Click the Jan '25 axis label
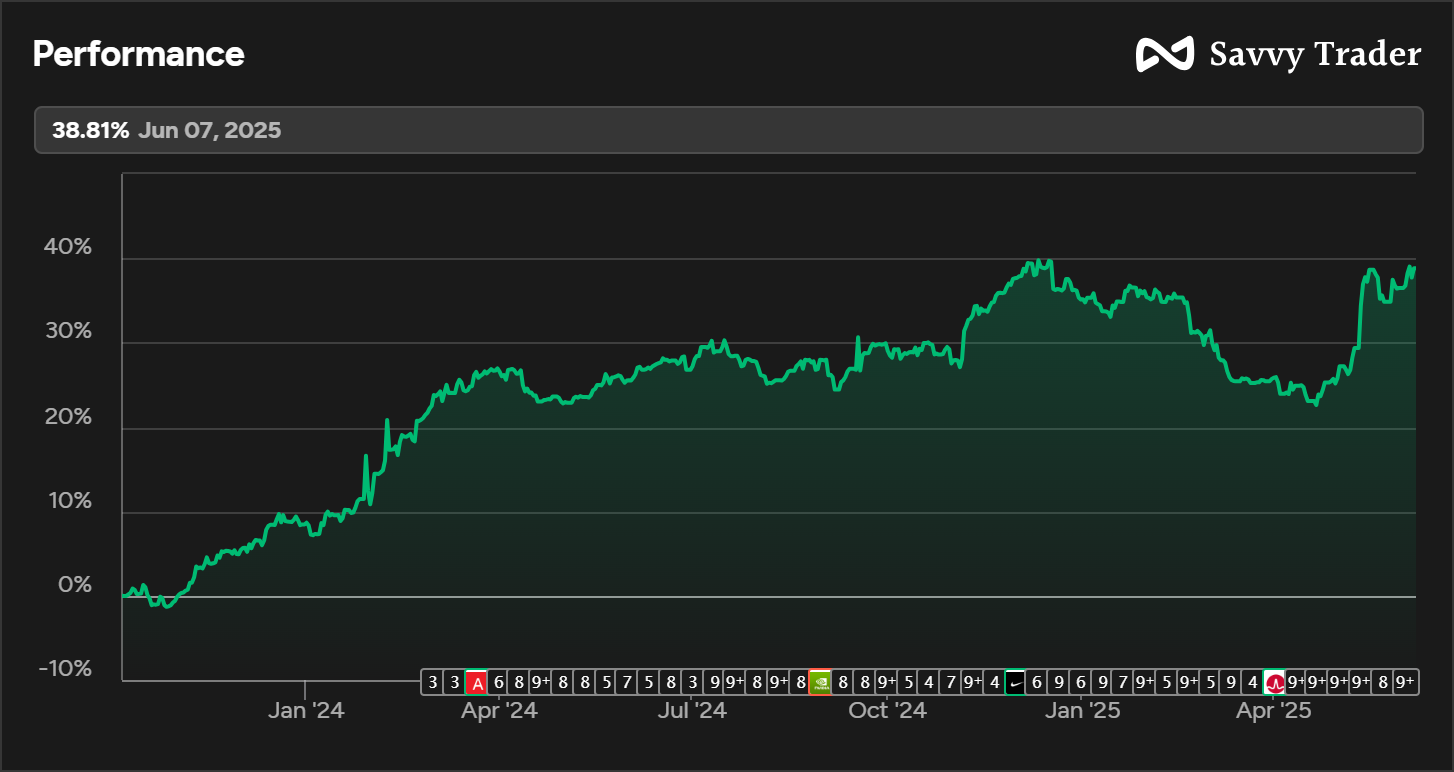The image size is (1454, 772). [x=1083, y=711]
